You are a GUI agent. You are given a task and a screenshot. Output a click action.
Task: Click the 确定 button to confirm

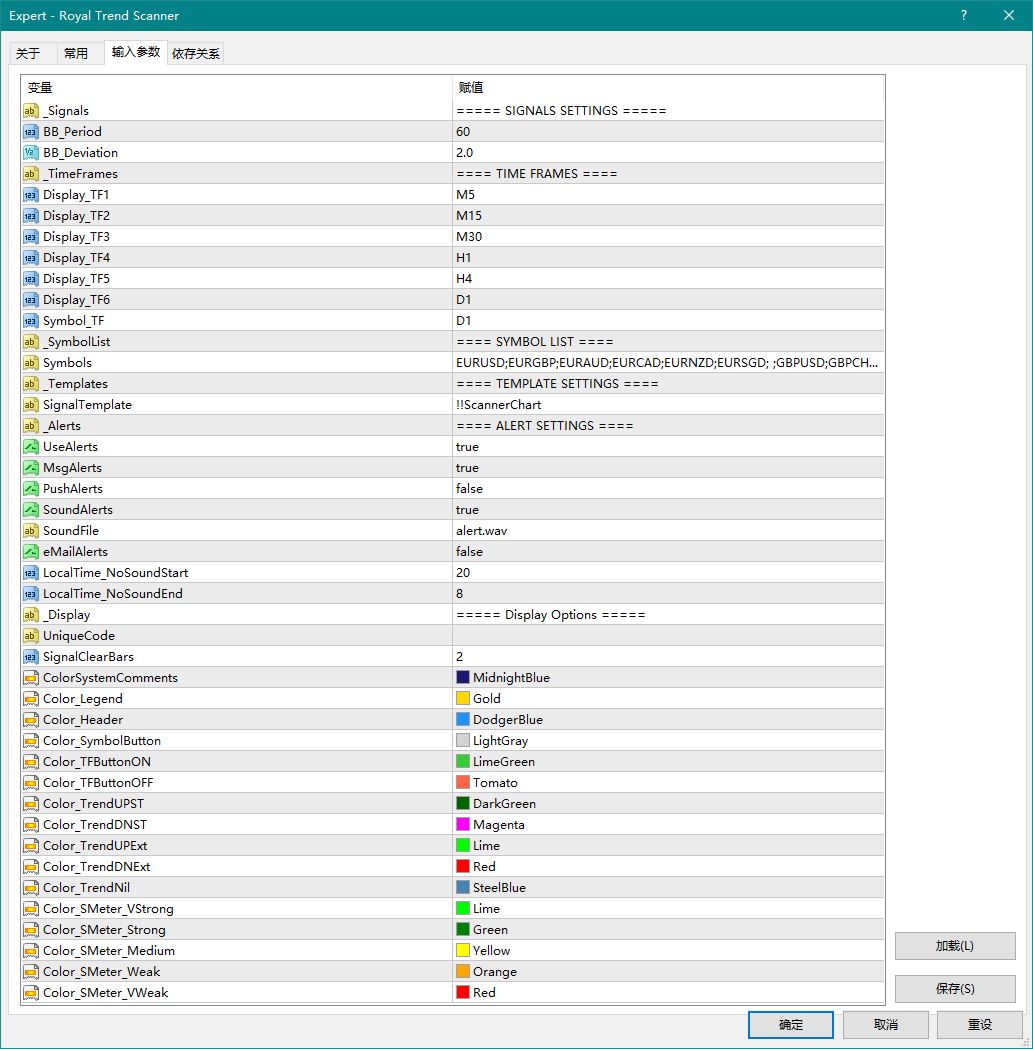point(790,1025)
